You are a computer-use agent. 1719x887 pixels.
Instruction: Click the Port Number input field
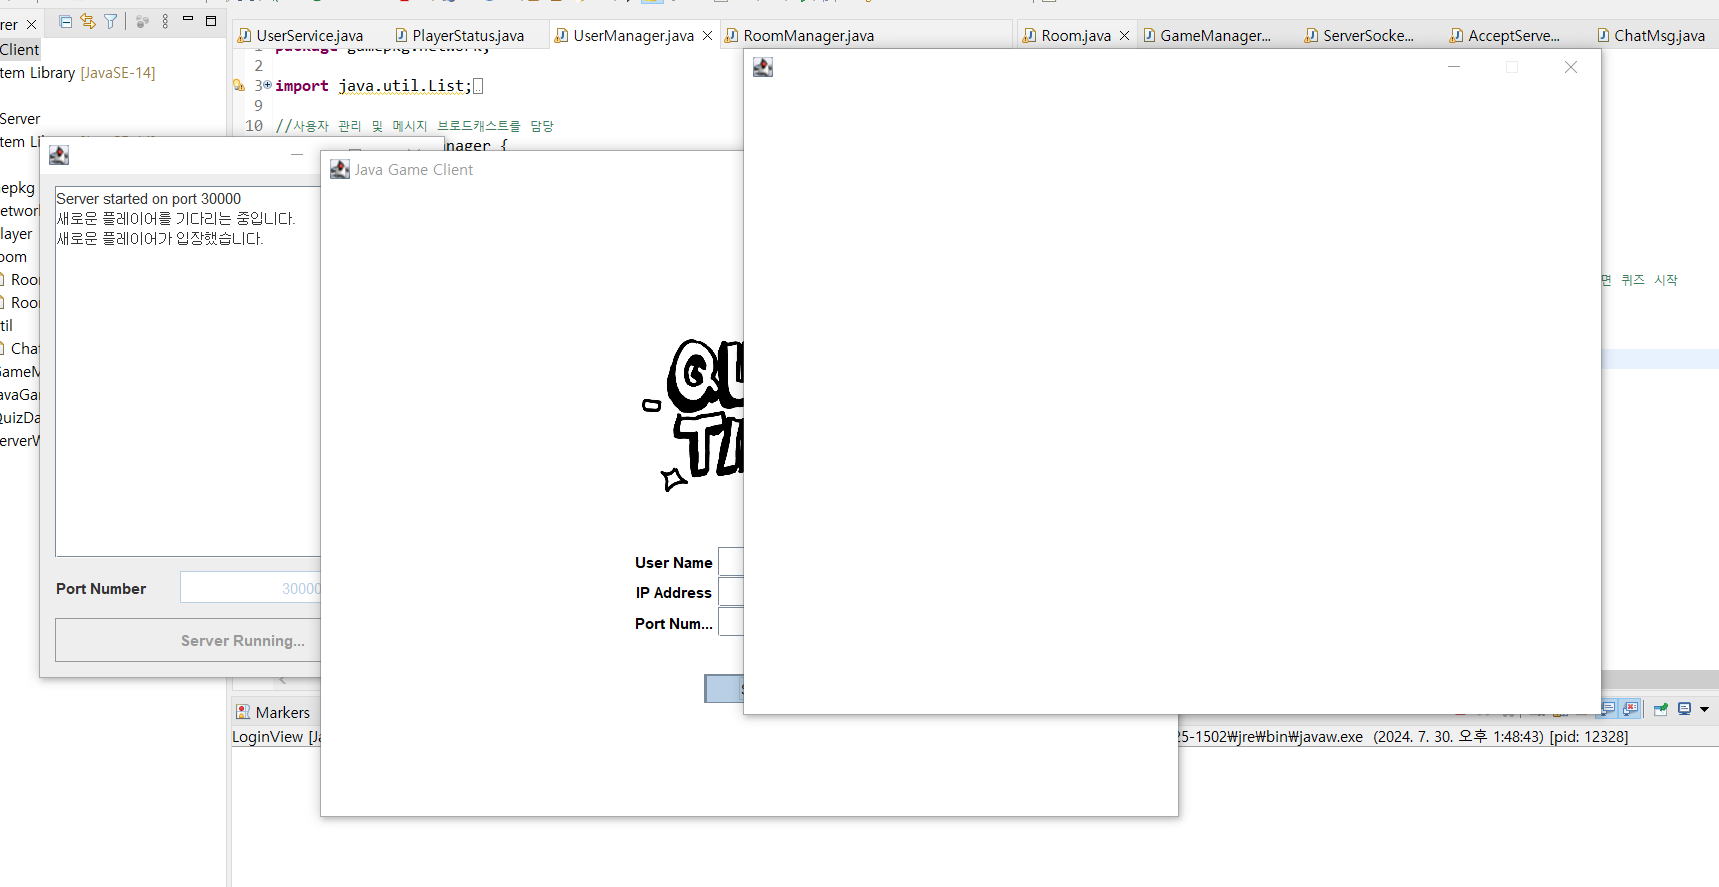tap(250, 588)
